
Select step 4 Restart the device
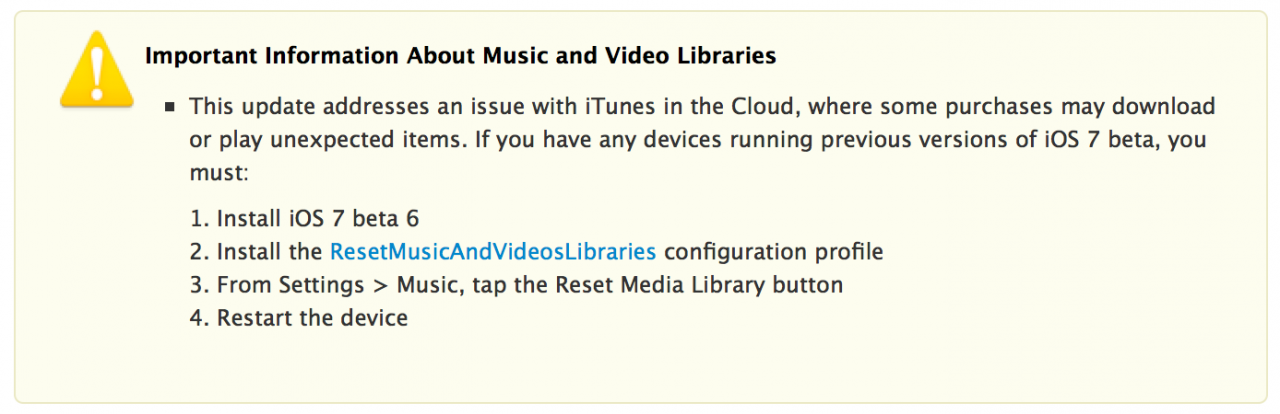click(298, 318)
